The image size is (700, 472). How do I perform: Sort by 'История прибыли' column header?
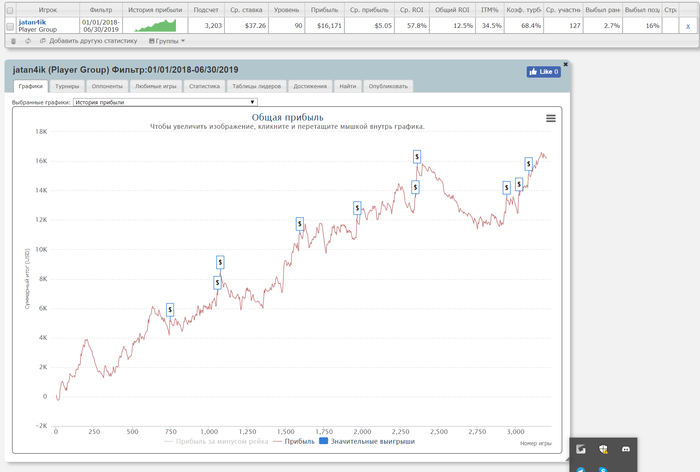(155, 10)
